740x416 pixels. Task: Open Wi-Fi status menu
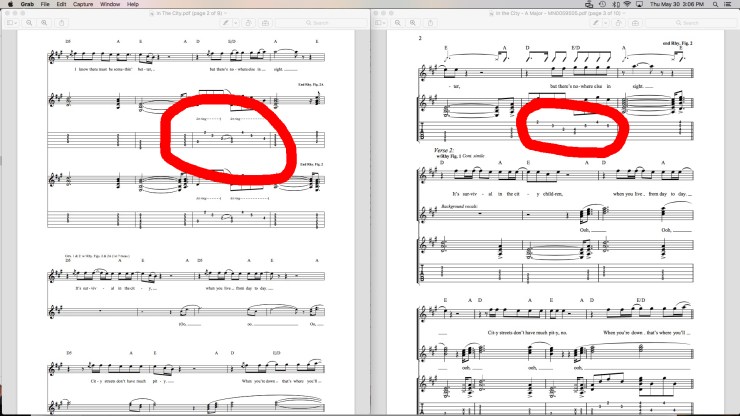(627, 4)
